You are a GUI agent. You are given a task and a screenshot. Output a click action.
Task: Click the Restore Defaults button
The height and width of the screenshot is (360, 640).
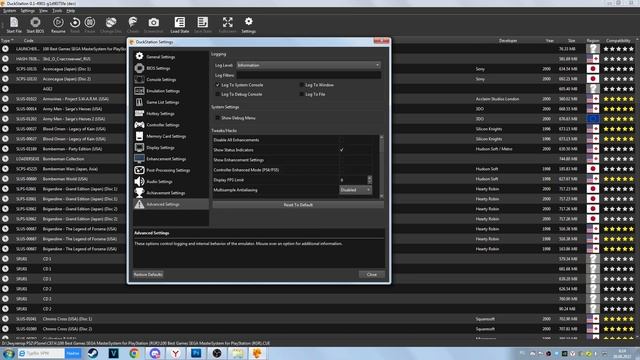(x=148, y=274)
